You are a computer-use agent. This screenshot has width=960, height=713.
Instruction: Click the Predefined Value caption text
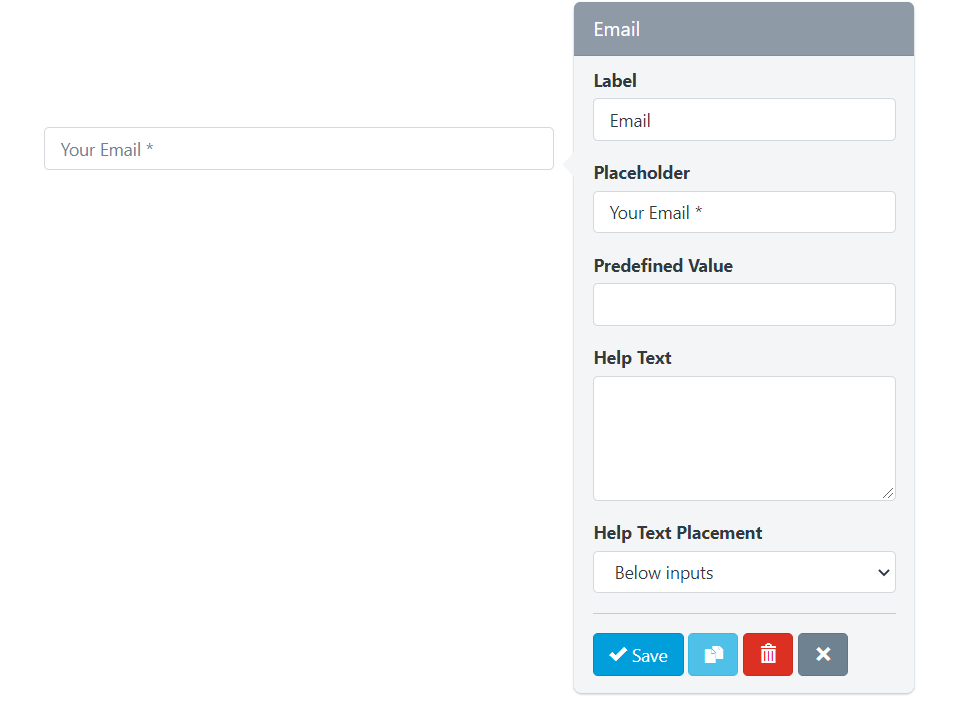[663, 266]
